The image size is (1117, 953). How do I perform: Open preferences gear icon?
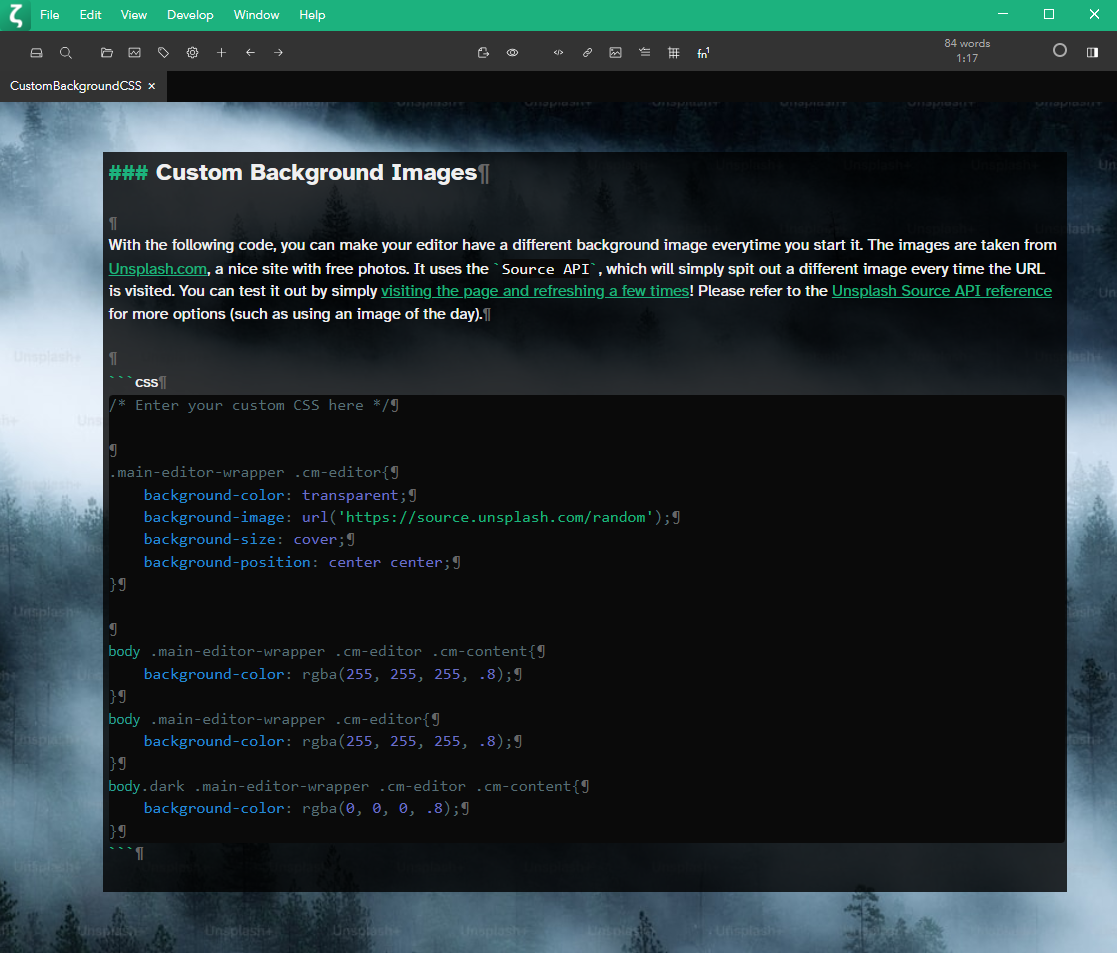click(192, 53)
